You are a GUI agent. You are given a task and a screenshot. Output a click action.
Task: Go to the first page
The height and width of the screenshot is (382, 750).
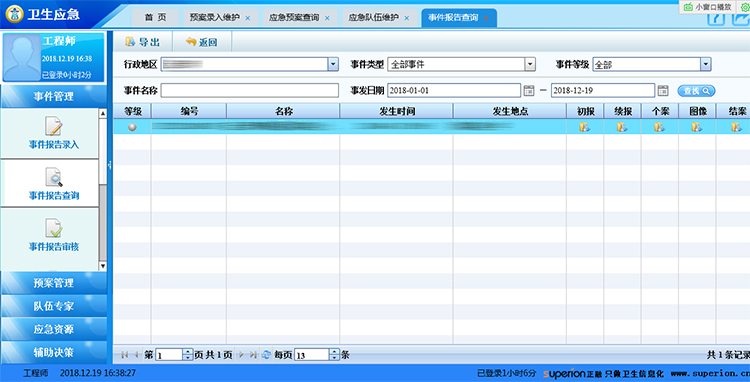(x=125, y=355)
